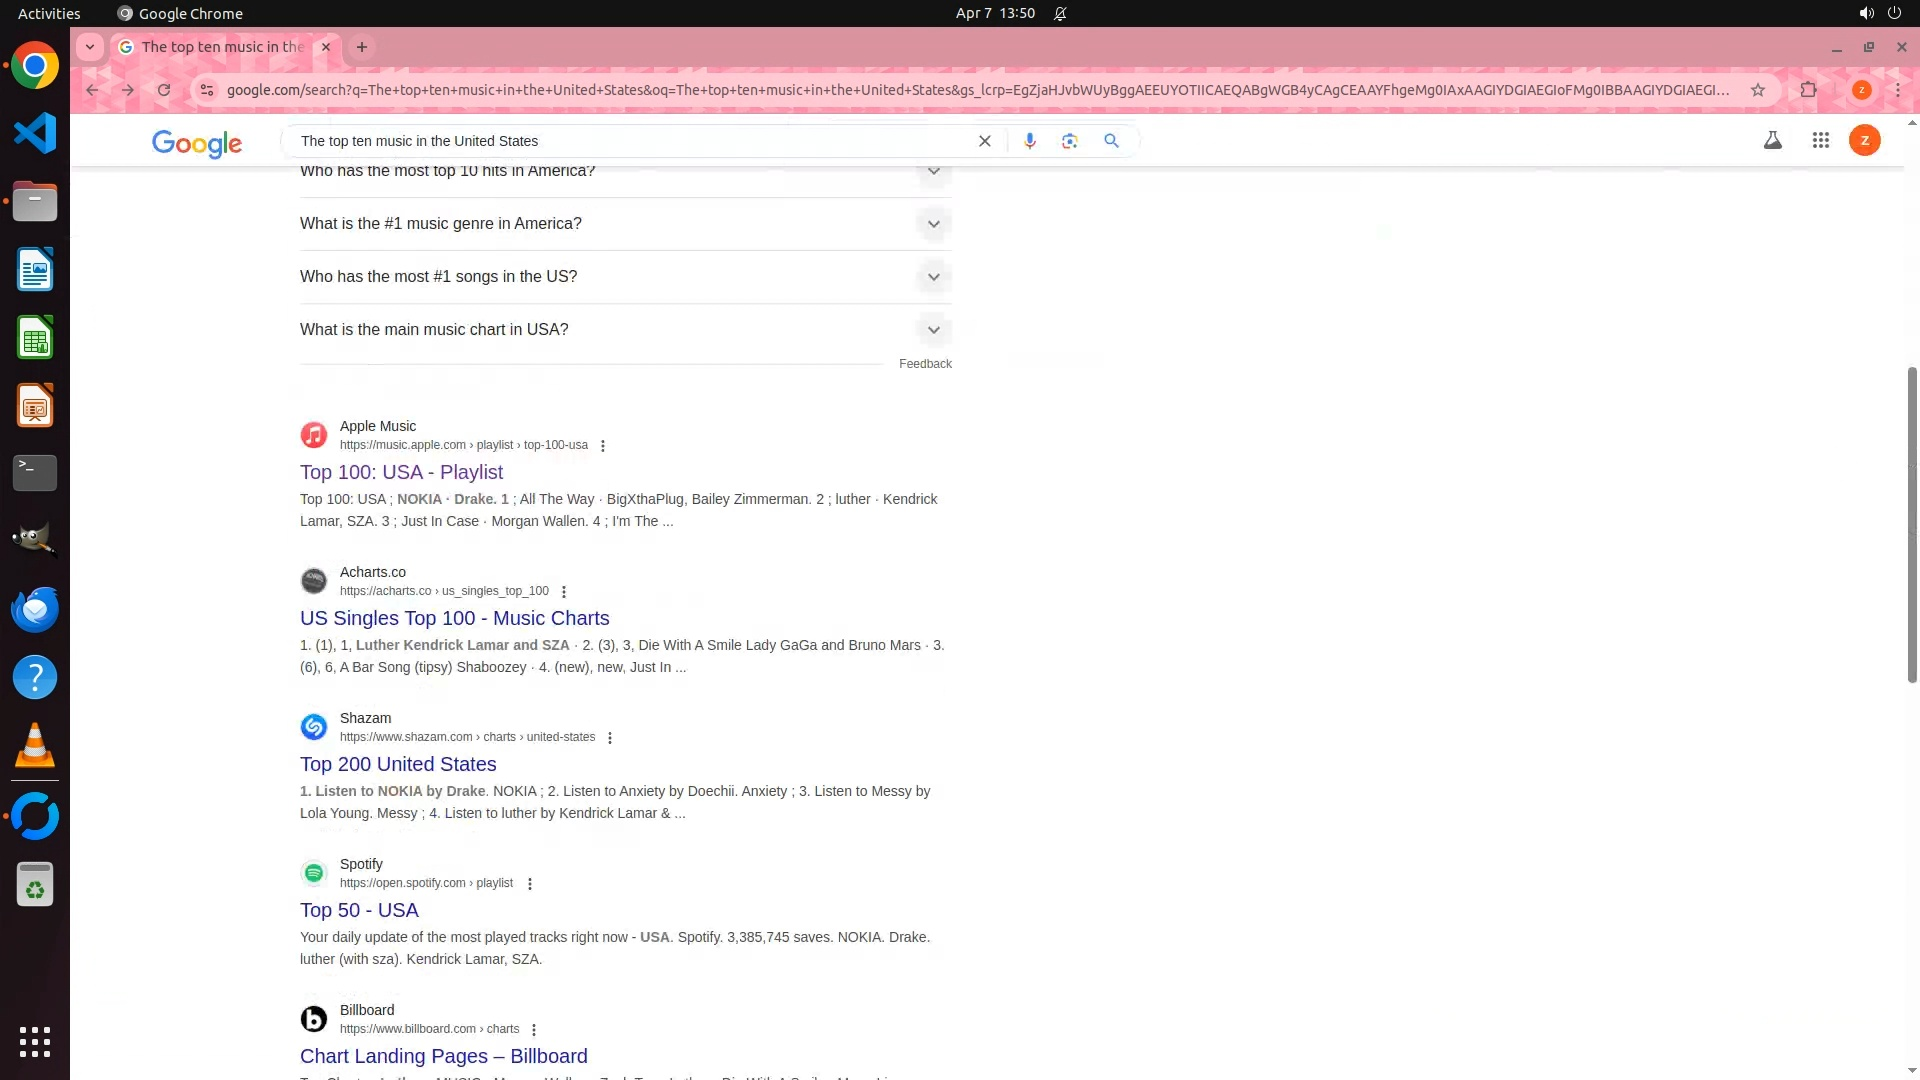Open the tab search dropdown arrow
Screen dimensions: 1920x1080
point(90,47)
